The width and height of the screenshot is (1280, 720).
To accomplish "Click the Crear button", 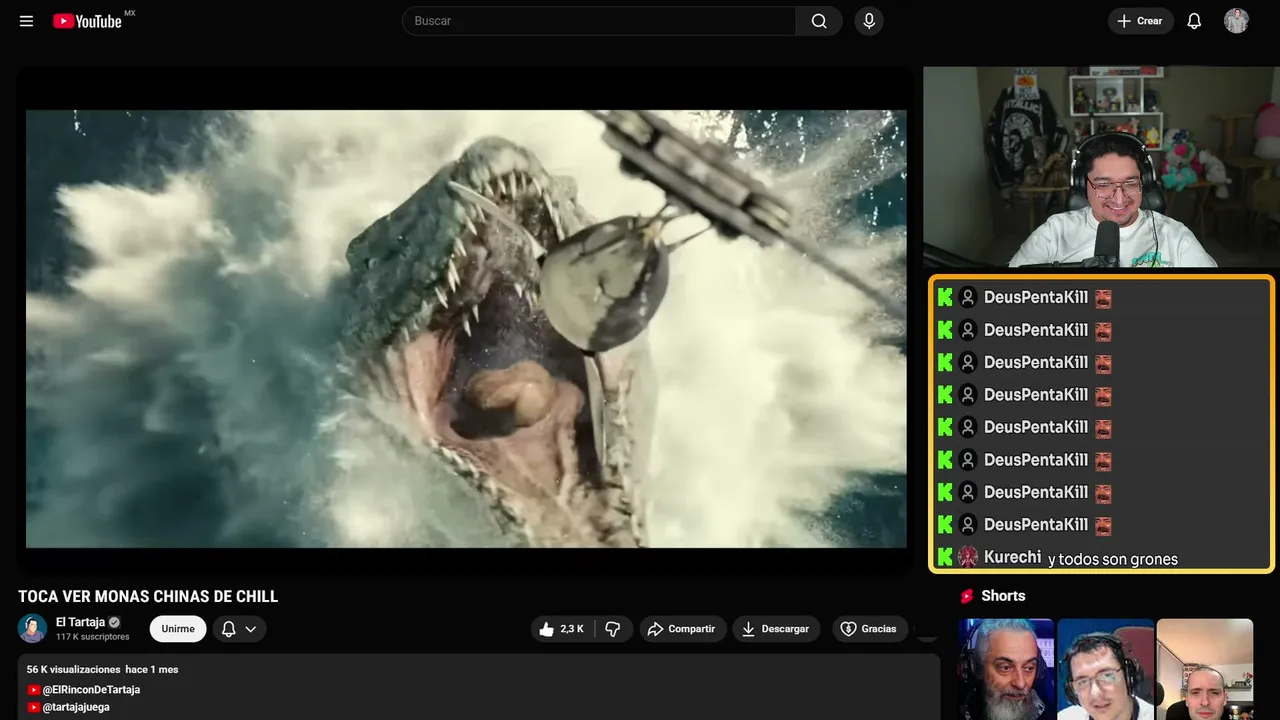I will click(1140, 21).
